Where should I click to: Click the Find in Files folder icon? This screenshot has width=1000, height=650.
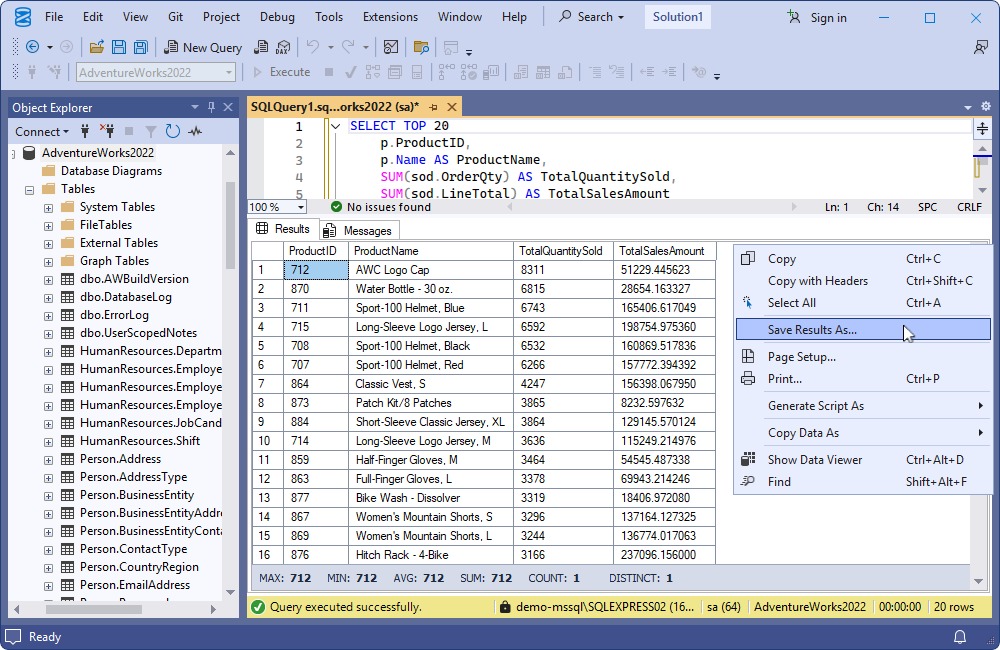coord(421,47)
